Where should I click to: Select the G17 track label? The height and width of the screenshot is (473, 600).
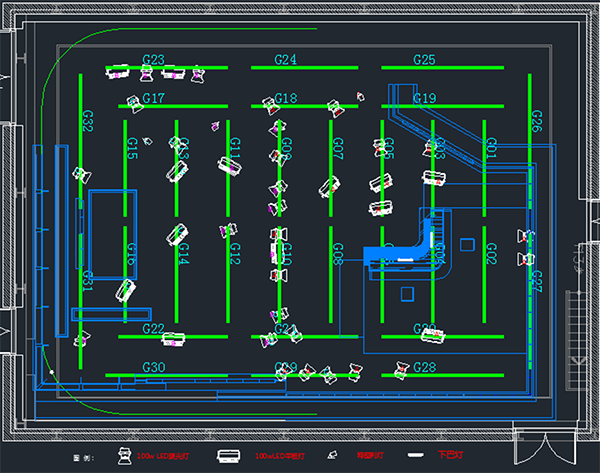154,98
